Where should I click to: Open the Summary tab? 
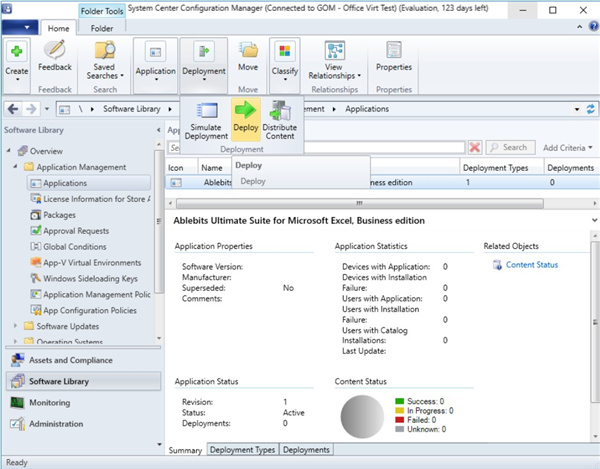(x=185, y=450)
